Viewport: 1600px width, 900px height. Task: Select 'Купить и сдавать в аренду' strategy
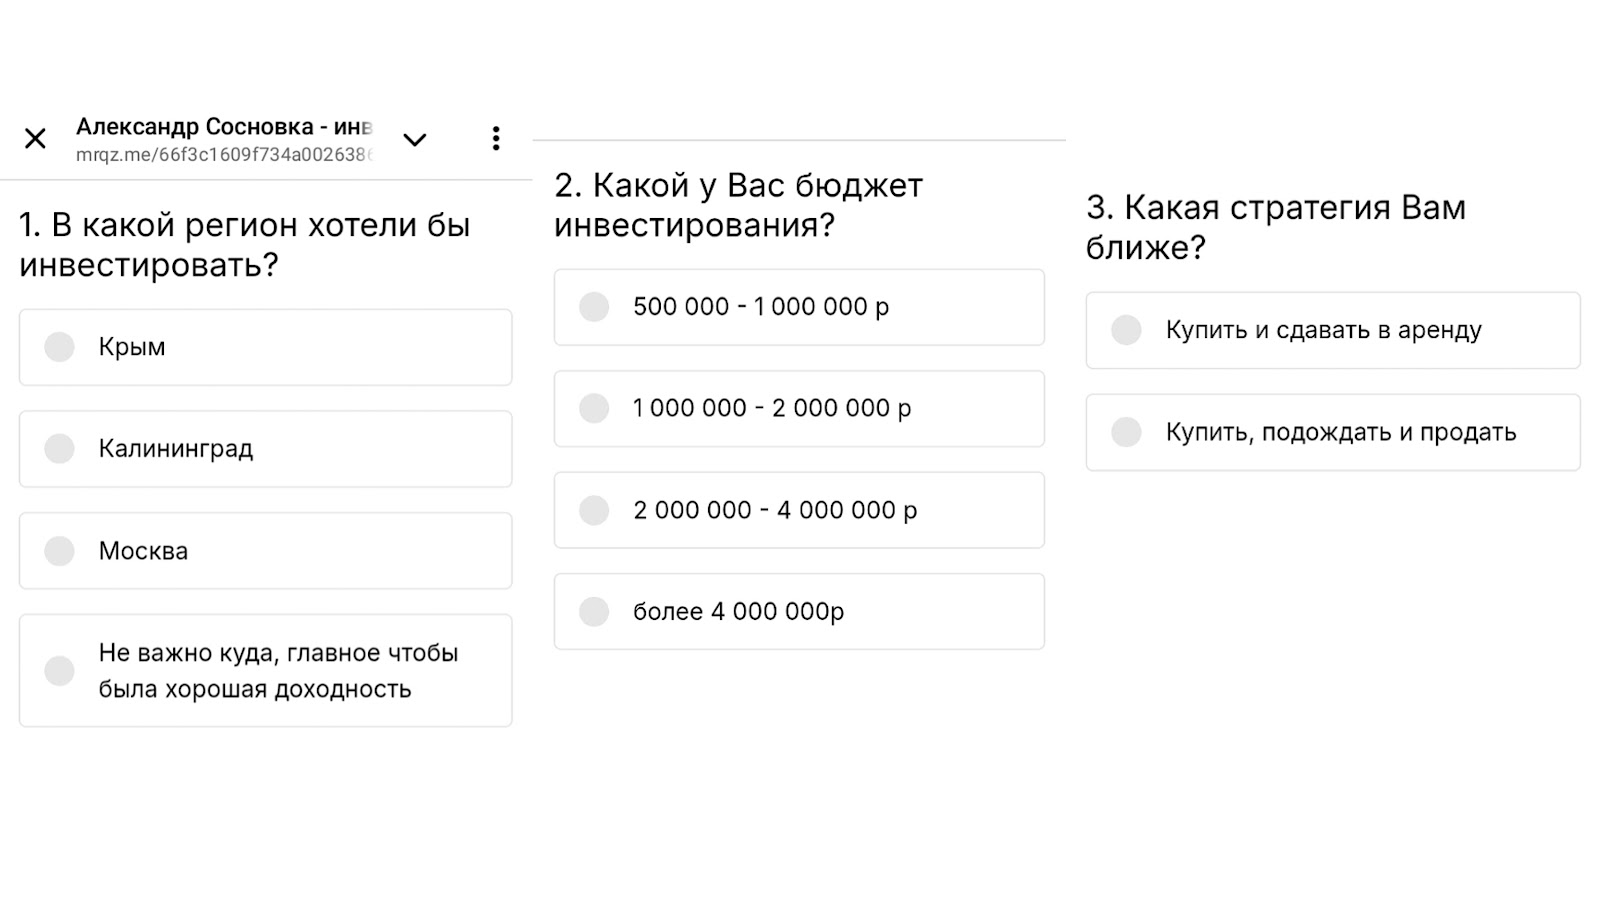point(1332,330)
